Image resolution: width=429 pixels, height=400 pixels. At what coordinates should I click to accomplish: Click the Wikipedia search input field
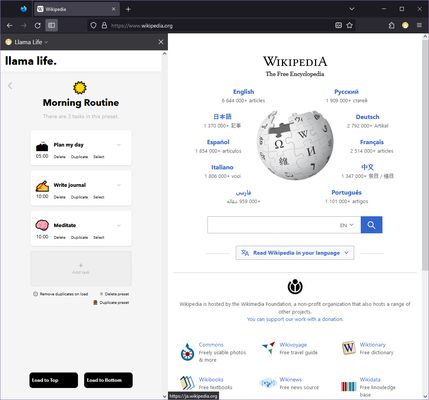tap(272, 225)
